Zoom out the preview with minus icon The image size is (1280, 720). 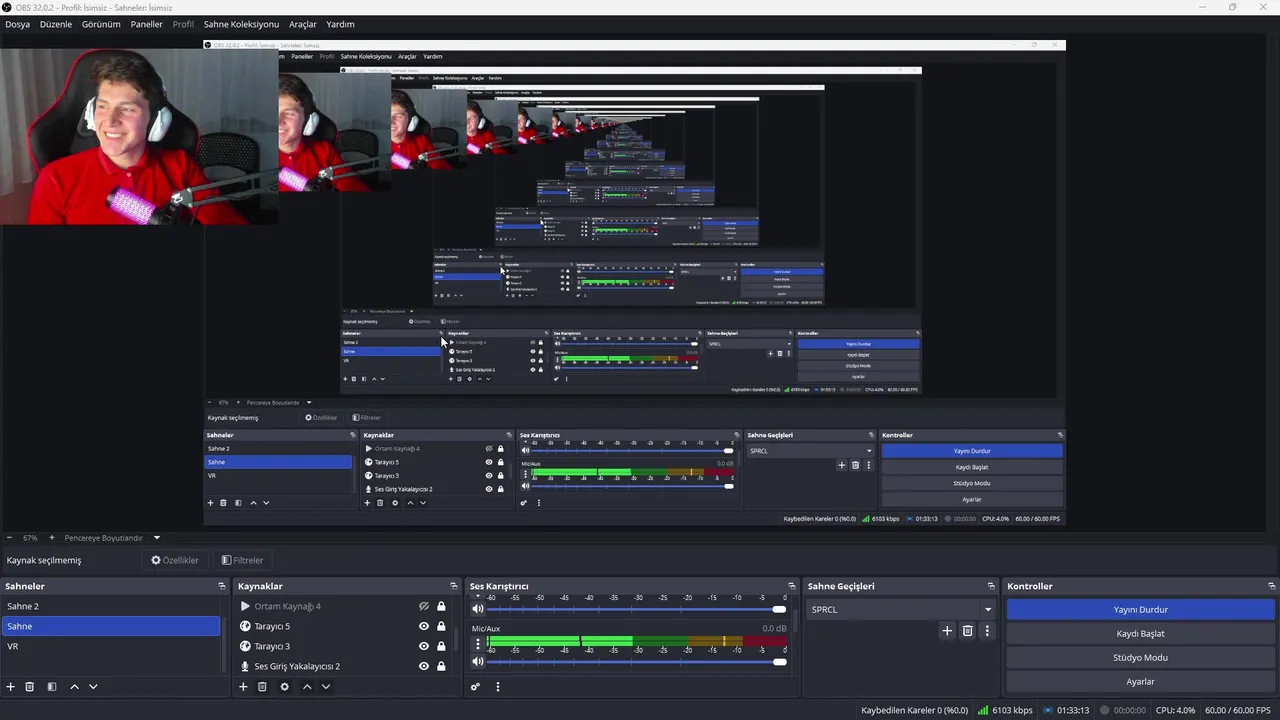point(9,538)
